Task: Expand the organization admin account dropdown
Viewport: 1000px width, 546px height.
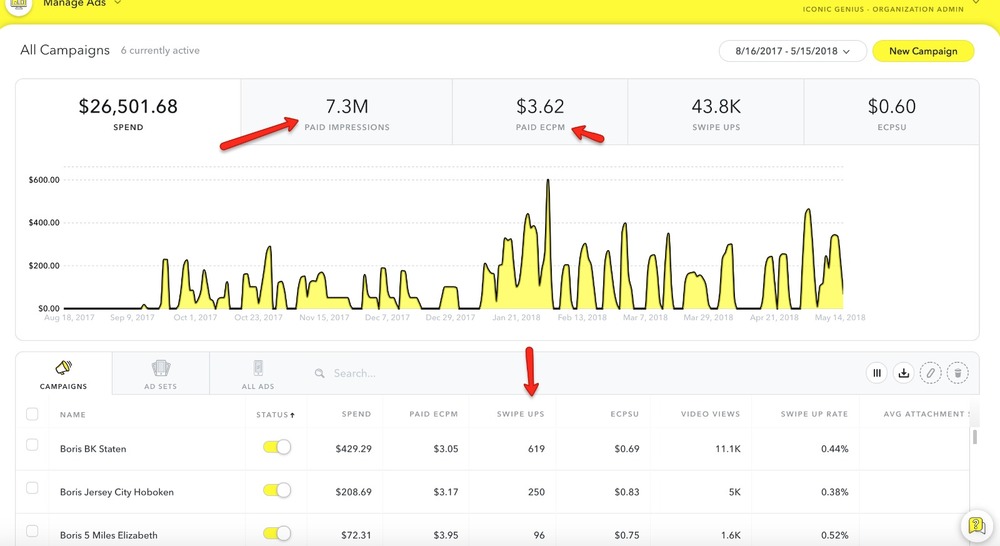Action: [x=976, y=4]
